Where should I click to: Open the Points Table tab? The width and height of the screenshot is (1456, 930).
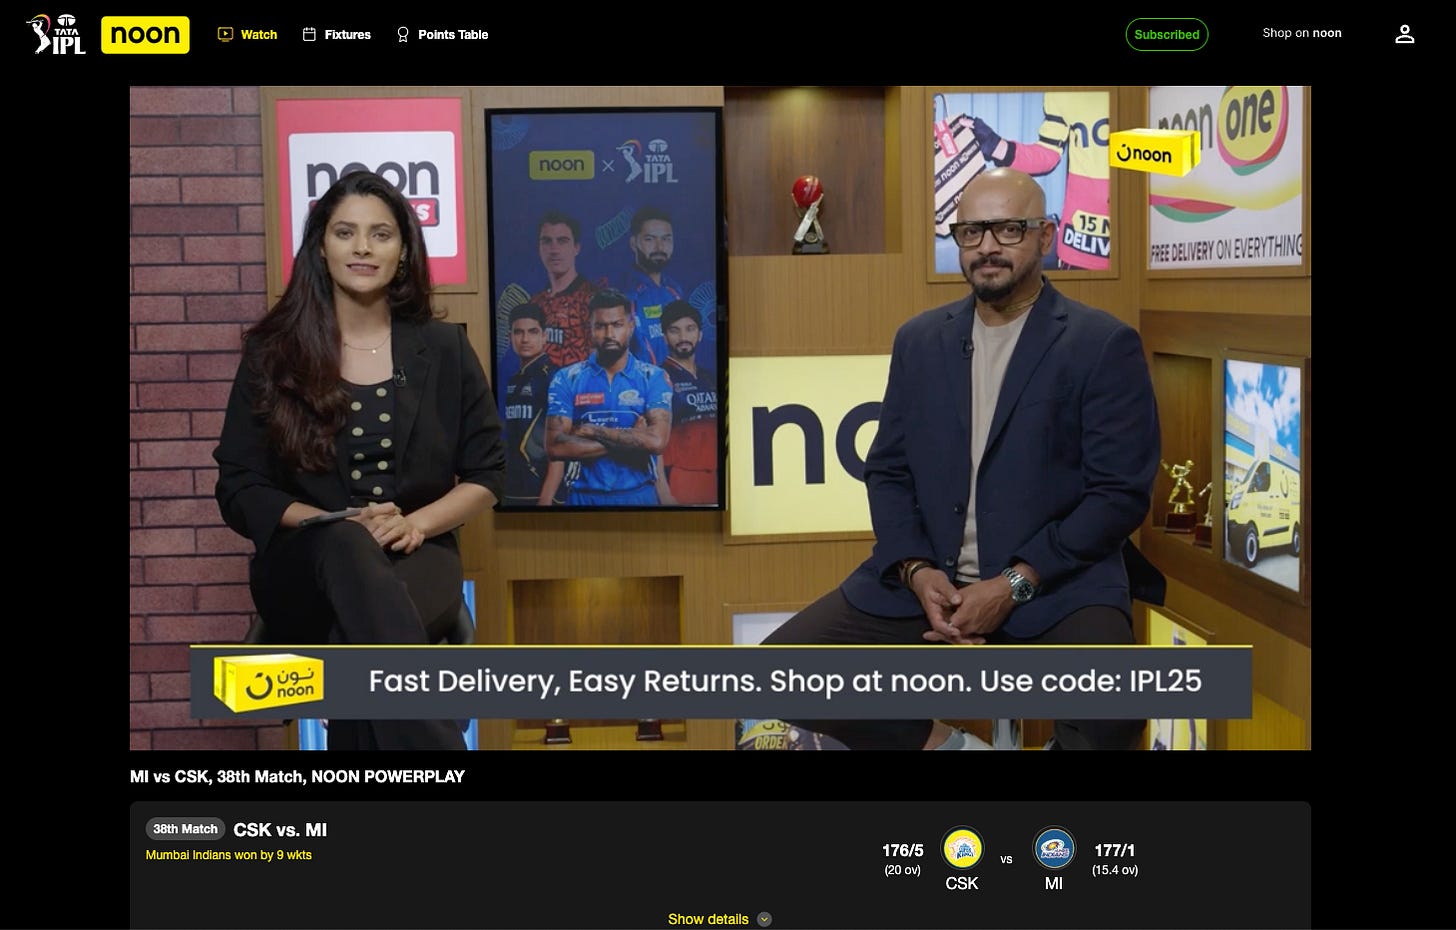(442, 34)
